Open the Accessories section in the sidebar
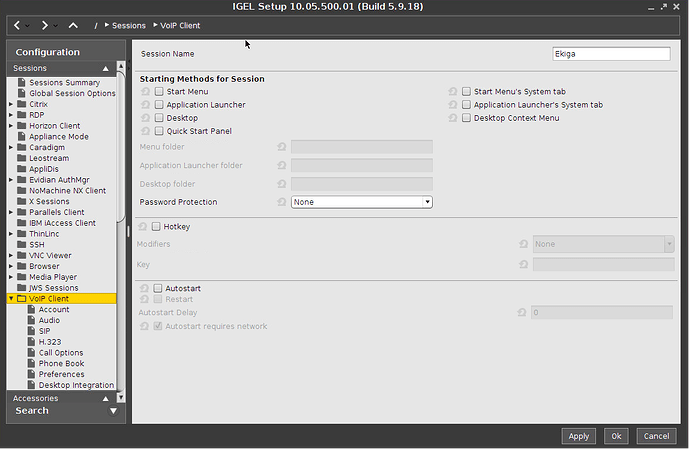This screenshot has height=449, width=689. click(35, 398)
